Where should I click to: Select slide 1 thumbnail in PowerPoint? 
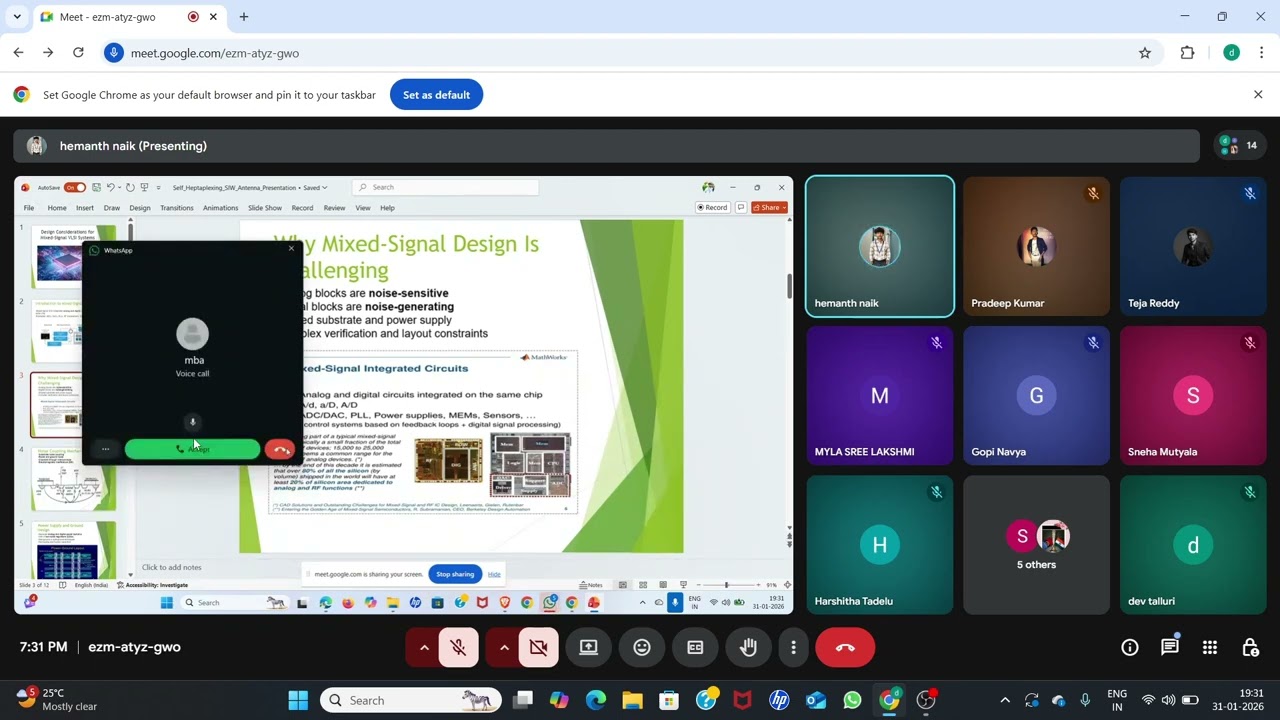click(75, 257)
